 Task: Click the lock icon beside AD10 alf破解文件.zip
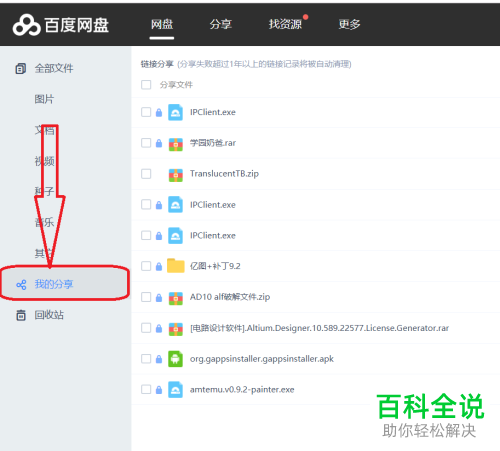point(159,297)
